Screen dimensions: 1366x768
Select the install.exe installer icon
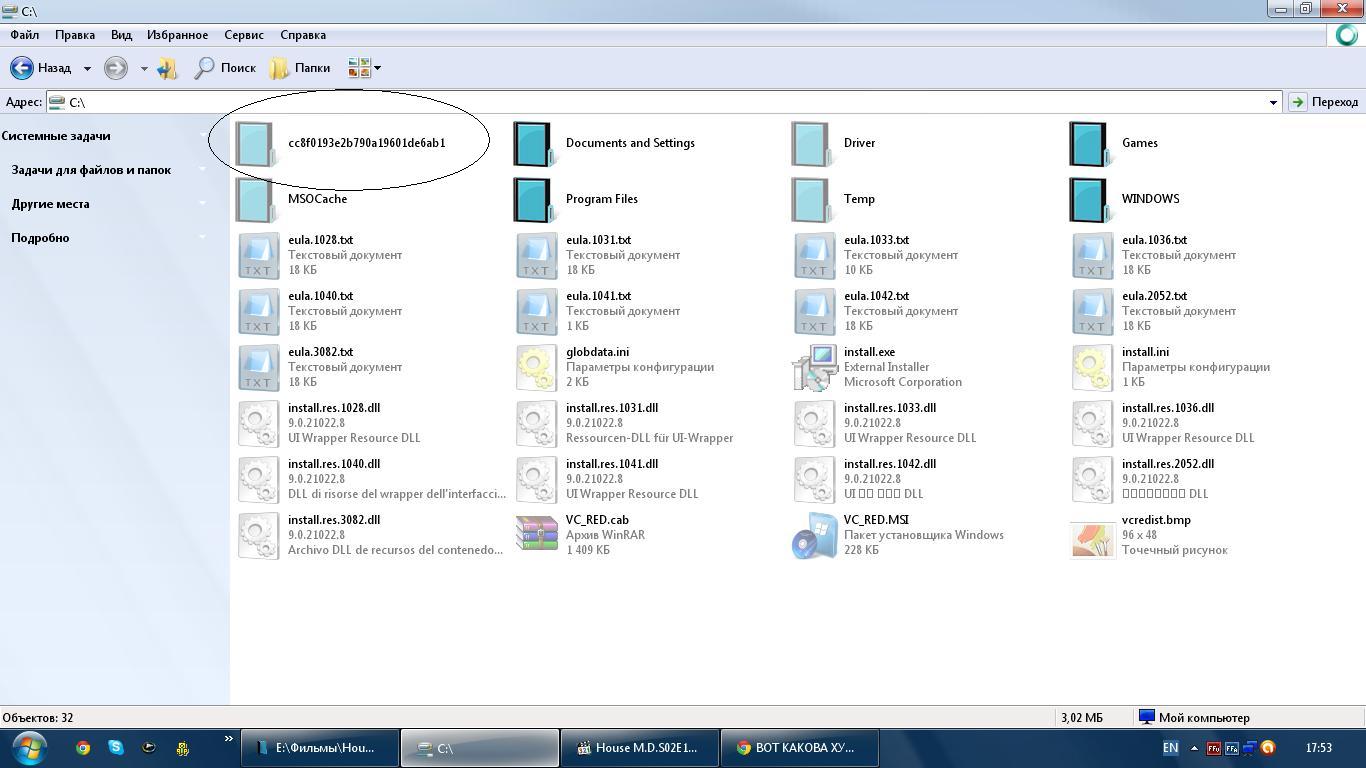(814, 367)
